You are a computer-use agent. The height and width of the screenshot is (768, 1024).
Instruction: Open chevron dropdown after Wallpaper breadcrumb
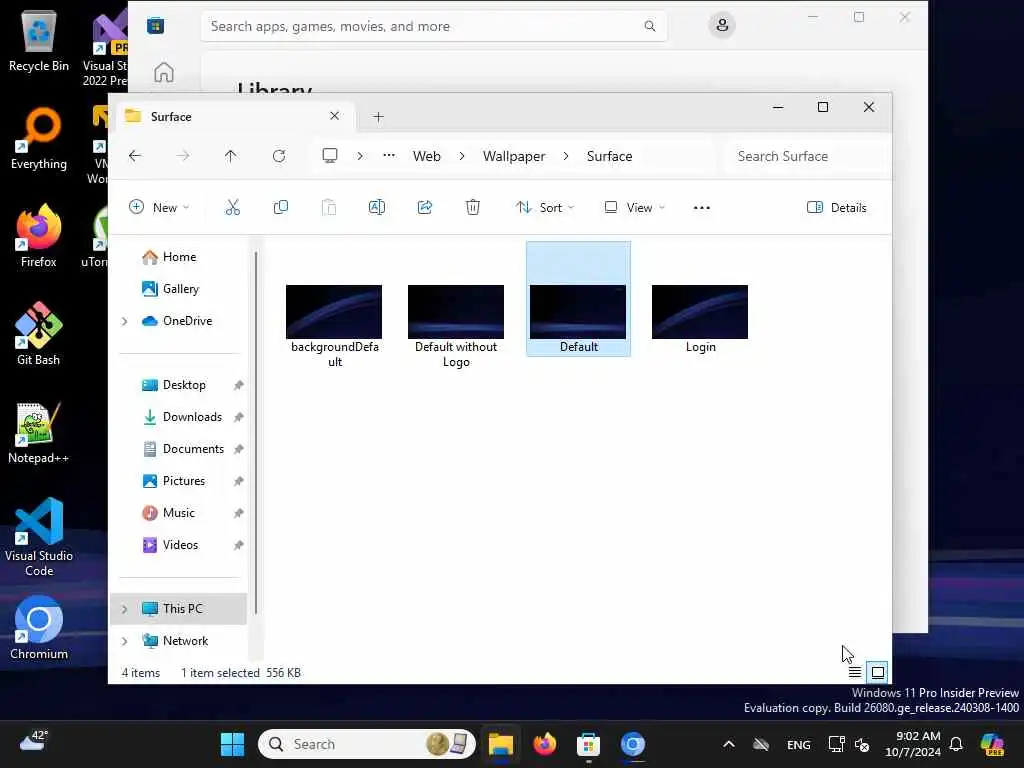566,156
